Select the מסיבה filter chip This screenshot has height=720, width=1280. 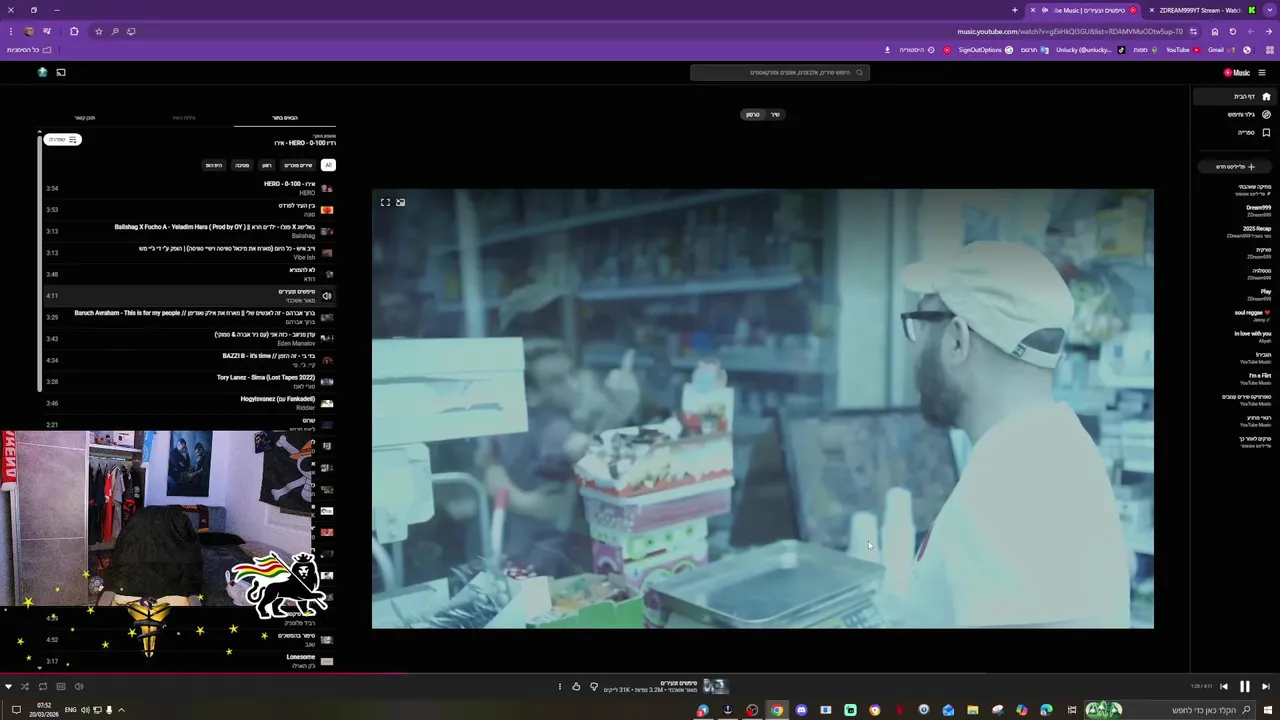tap(242, 165)
